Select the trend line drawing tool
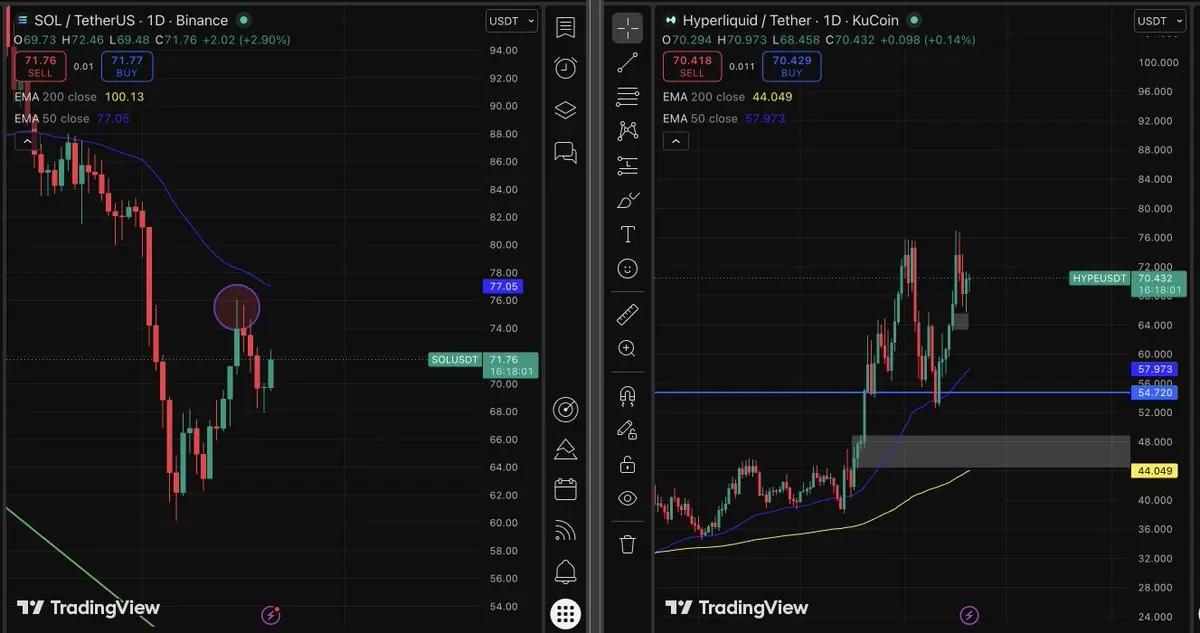The width and height of the screenshot is (1200, 633). (x=627, y=62)
